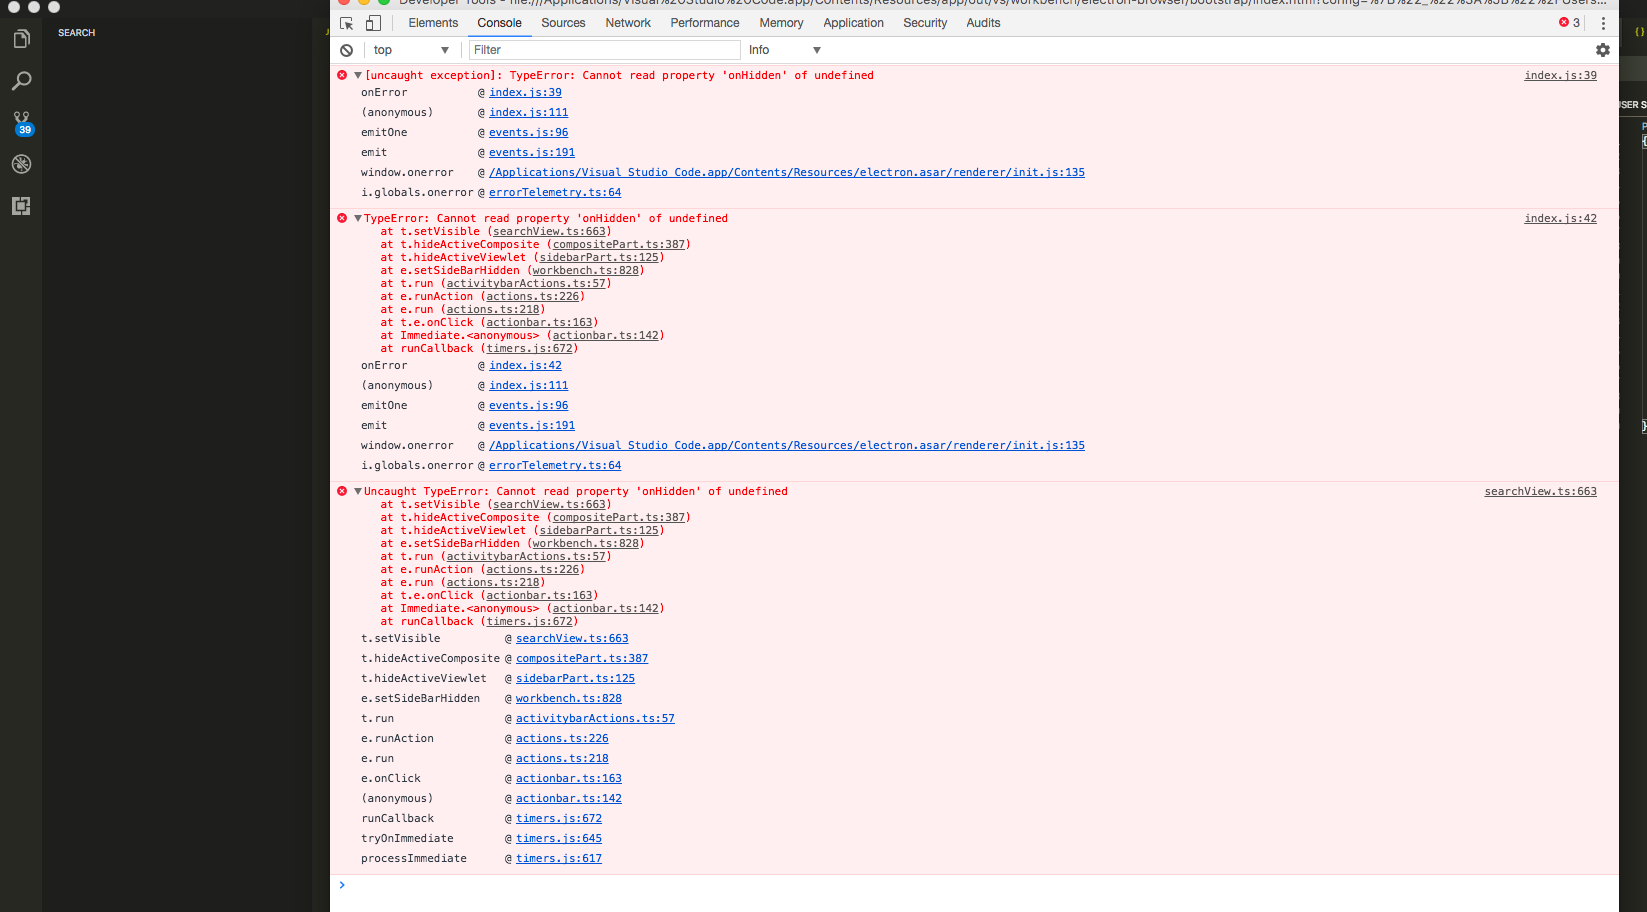The width and height of the screenshot is (1647, 912).
Task: Click the red error icon beside uncaught exception
Action: pyautogui.click(x=342, y=75)
